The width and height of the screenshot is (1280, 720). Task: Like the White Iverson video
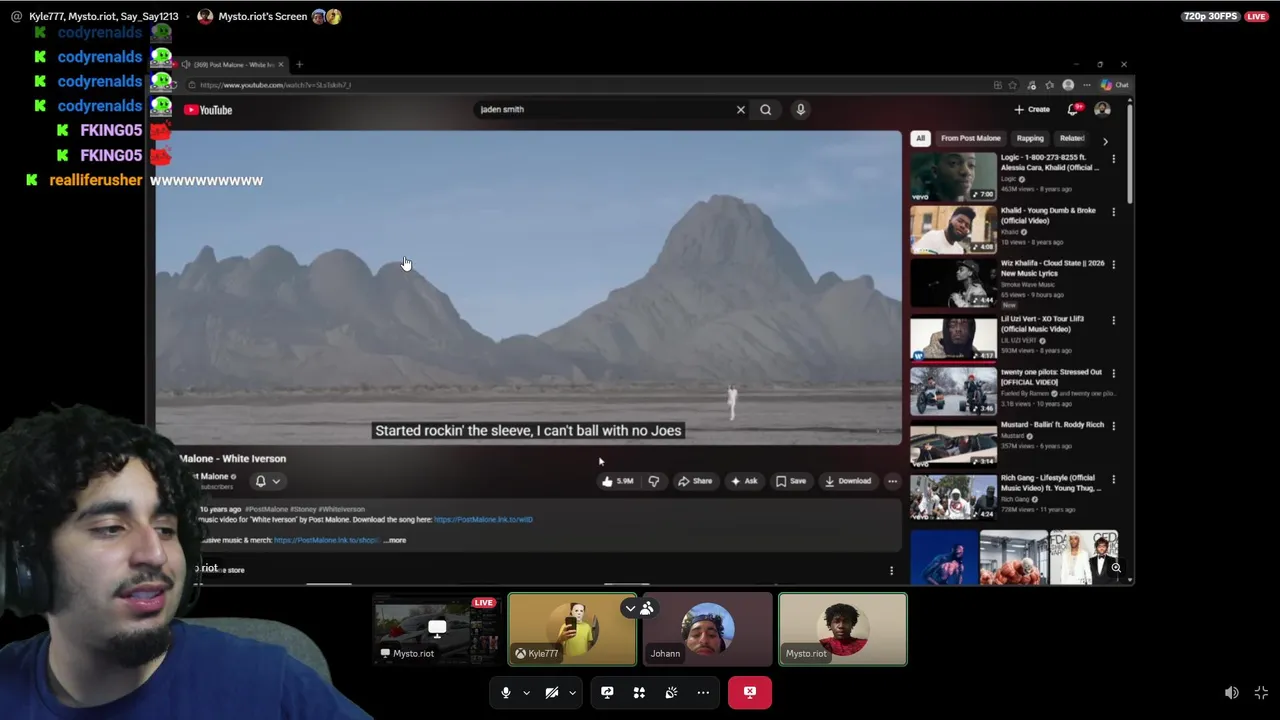(x=617, y=481)
